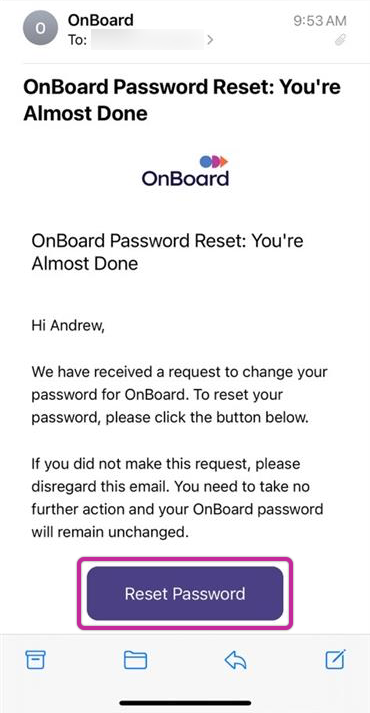The height and width of the screenshot is (713, 370).
Task: Expand recipient details with the chevron arrow
Action: [x=210, y=40]
